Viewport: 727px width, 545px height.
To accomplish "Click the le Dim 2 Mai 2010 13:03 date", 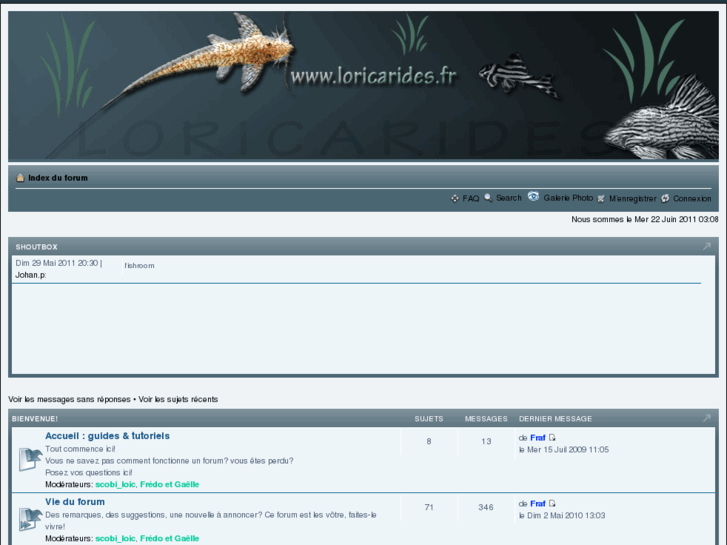I will [562, 515].
